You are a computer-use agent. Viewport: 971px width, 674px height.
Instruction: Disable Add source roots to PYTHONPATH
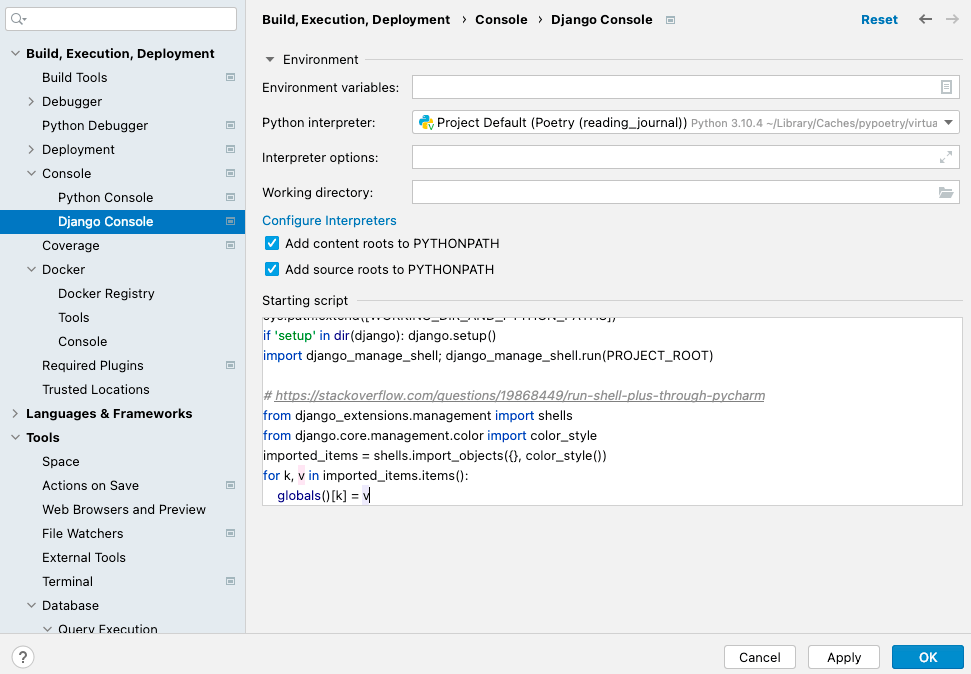point(271,268)
